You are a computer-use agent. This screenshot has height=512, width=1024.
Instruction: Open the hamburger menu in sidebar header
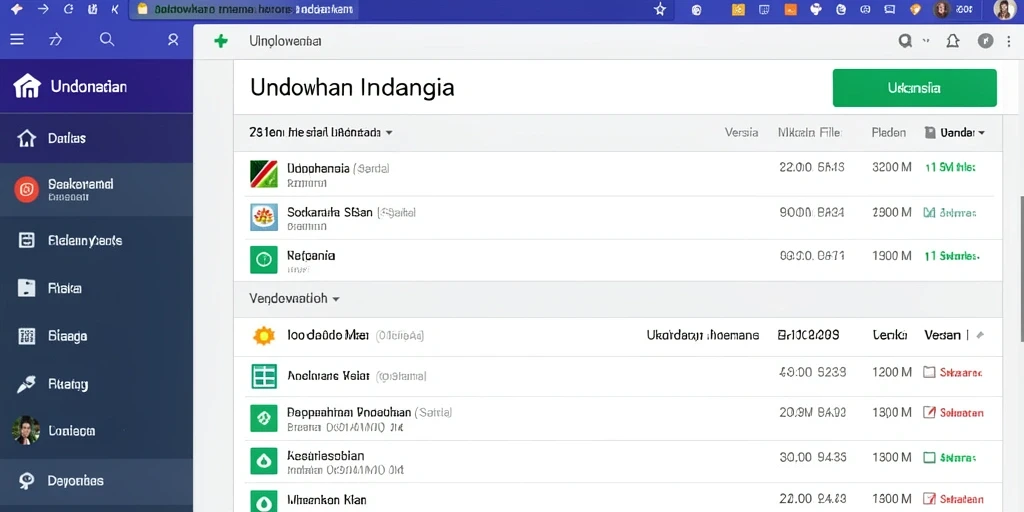[x=17, y=40]
